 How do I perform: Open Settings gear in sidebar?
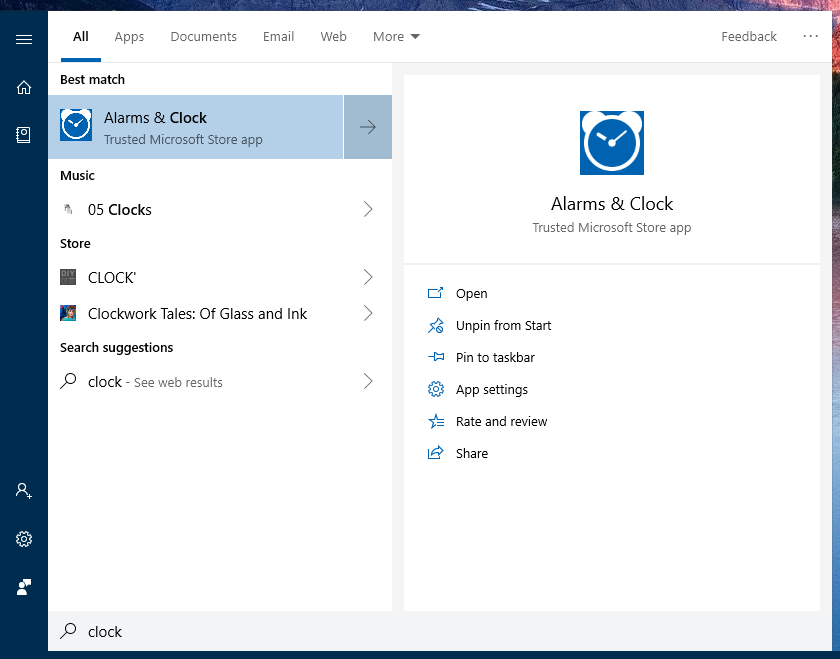pos(24,538)
